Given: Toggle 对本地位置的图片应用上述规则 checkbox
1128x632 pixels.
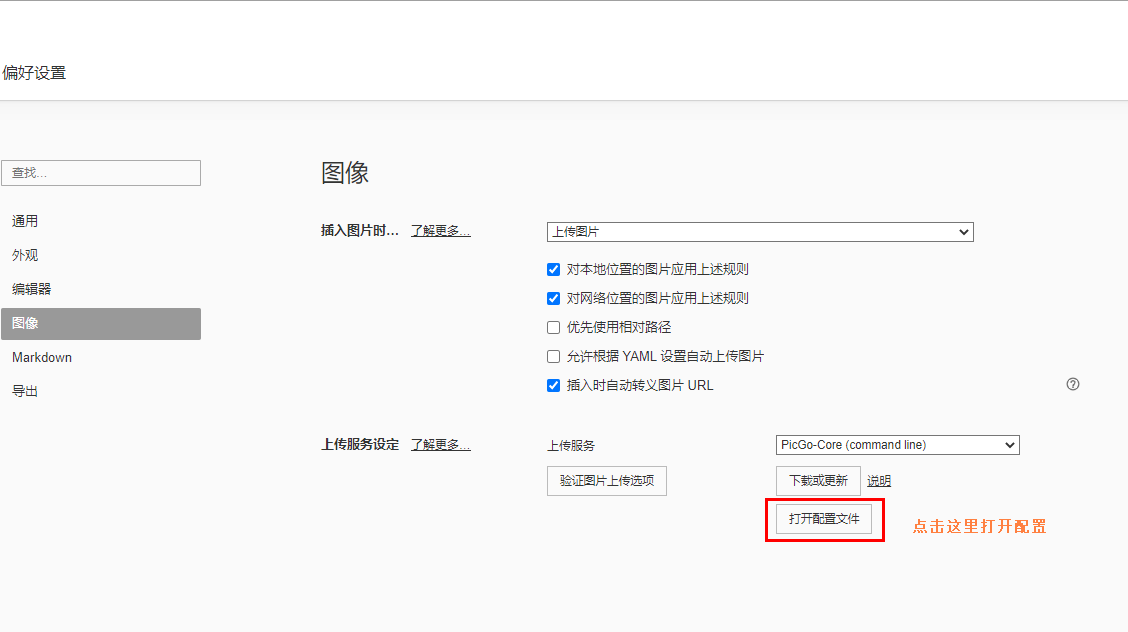Looking at the screenshot, I should coord(553,270).
